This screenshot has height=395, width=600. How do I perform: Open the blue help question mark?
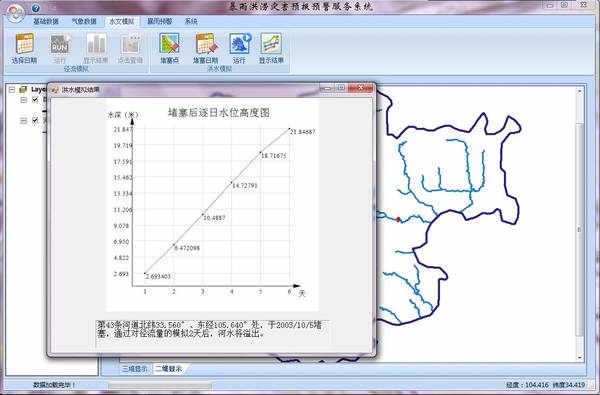pyautogui.click(x=36, y=8)
